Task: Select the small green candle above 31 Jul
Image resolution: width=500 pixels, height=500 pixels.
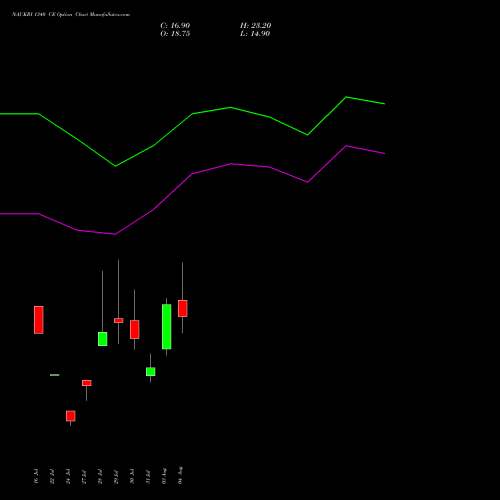Action: tap(151, 372)
